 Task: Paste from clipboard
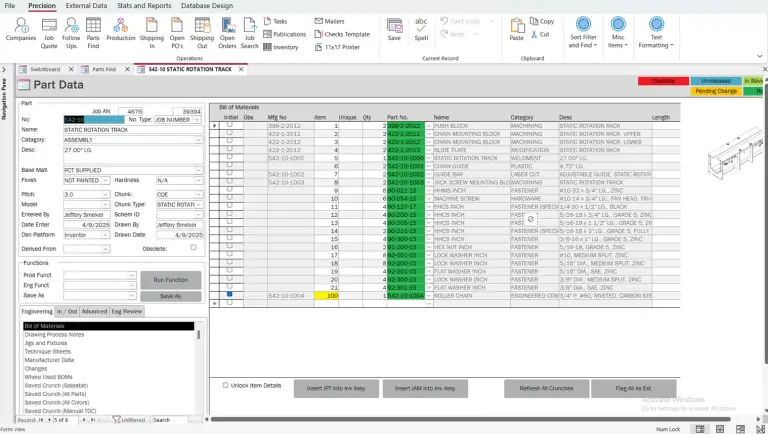pyautogui.click(x=517, y=29)
